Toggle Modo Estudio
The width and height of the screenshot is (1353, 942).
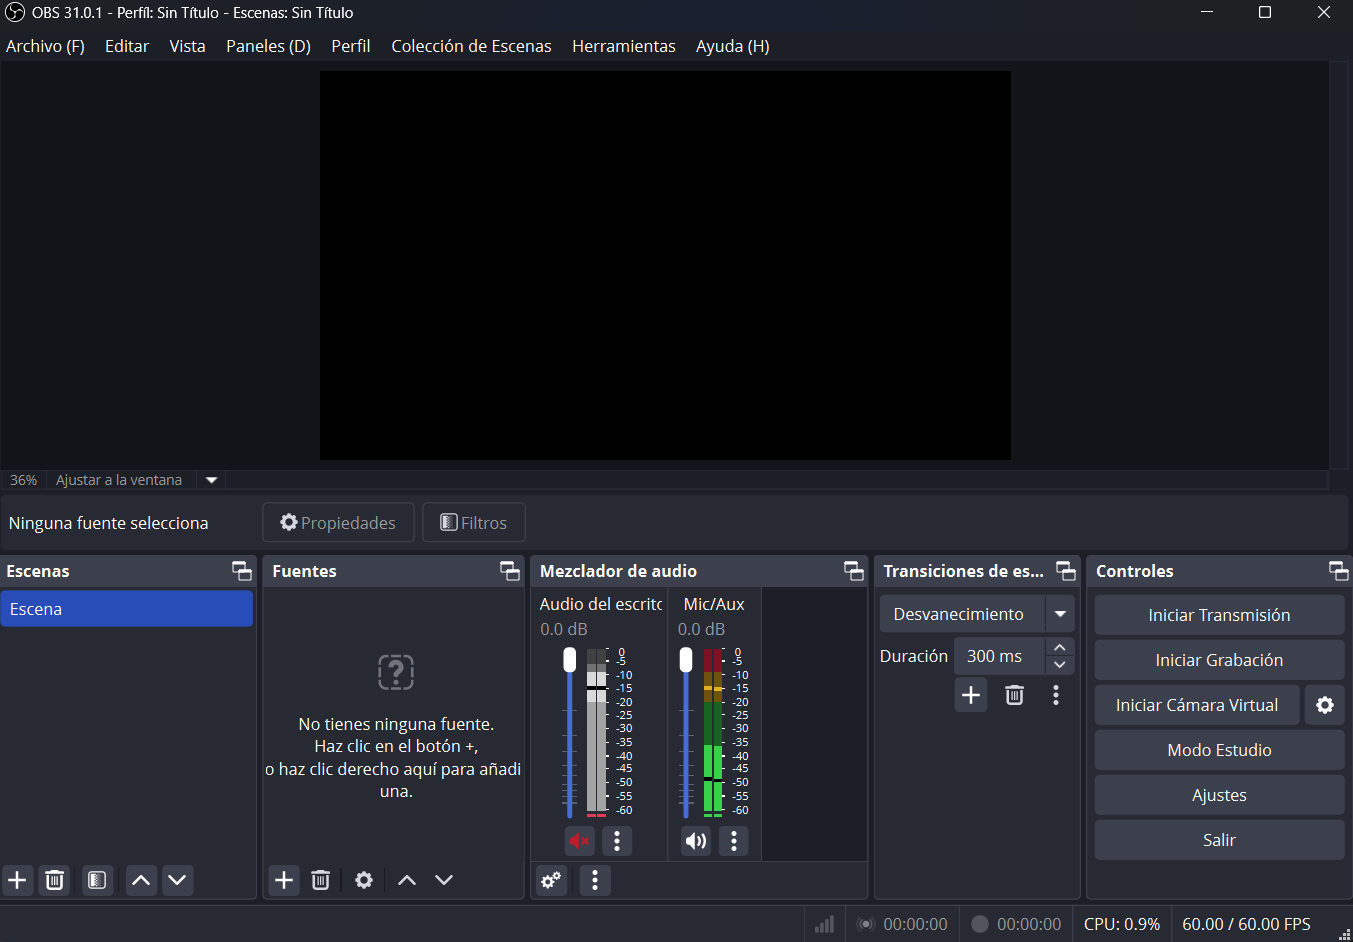coord(1219,750)
